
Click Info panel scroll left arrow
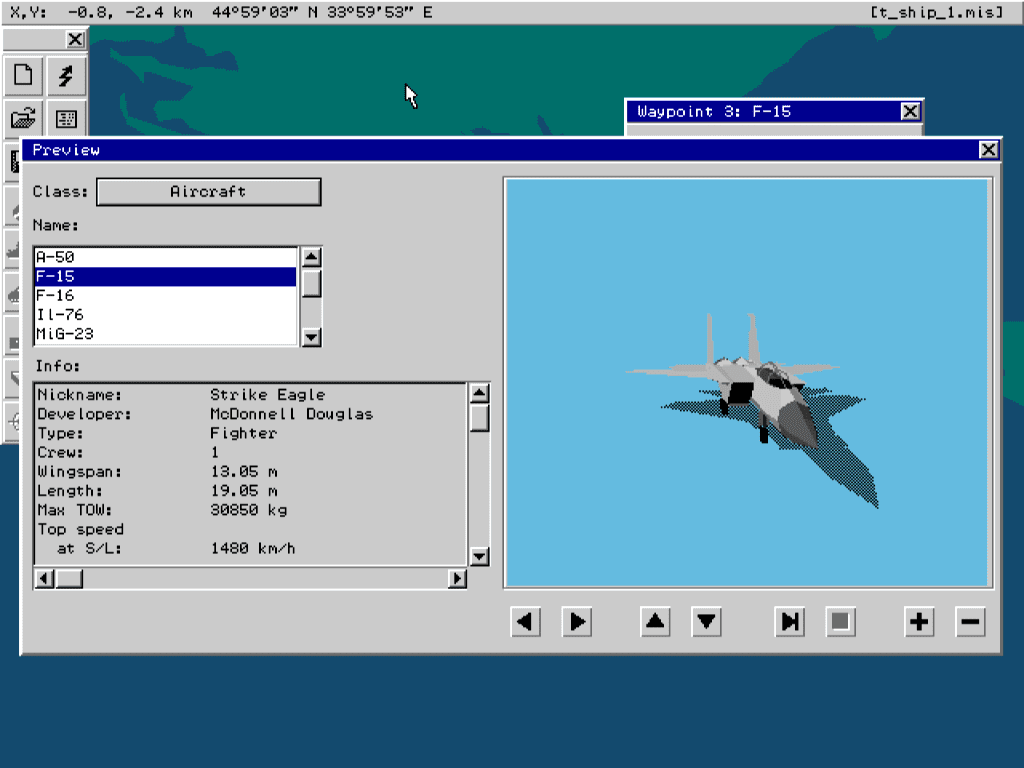pyautogui.click(x=44, y=579)
